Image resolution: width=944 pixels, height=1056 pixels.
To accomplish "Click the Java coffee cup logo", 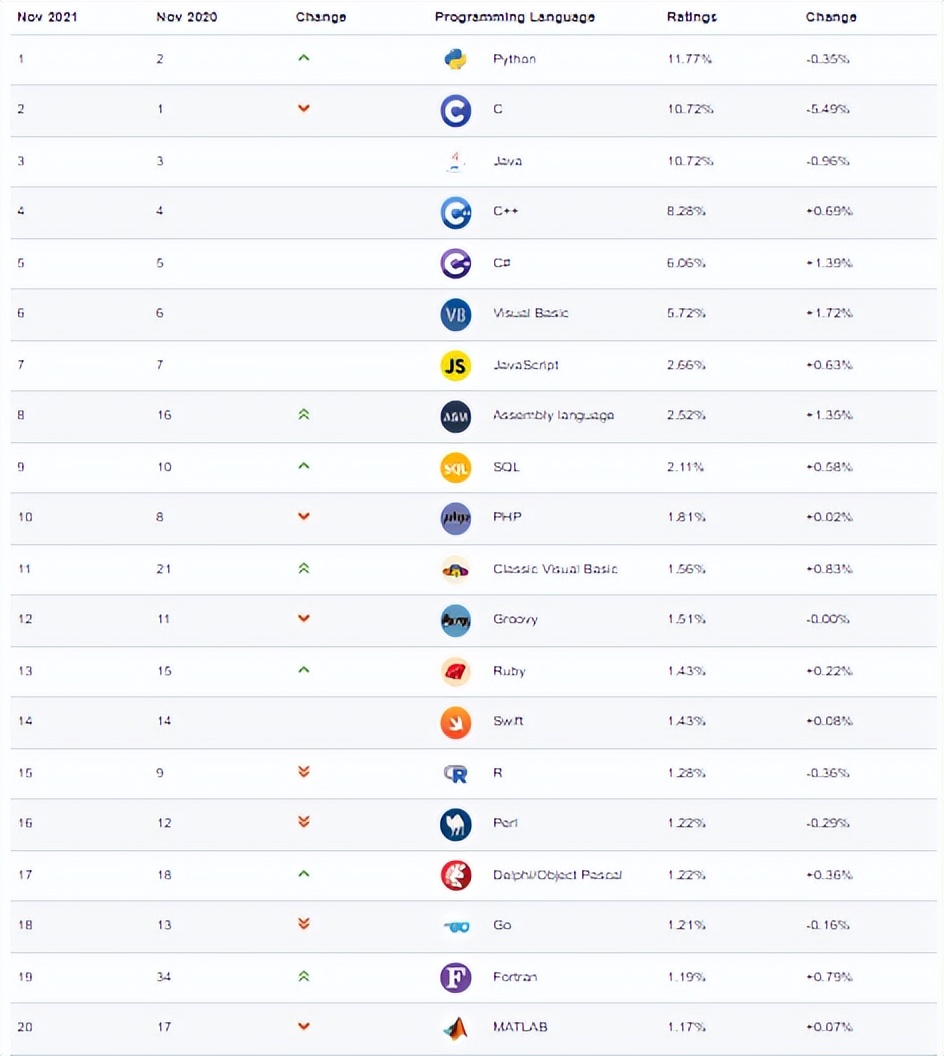I will pyautogui.click(x=455, y=161).
